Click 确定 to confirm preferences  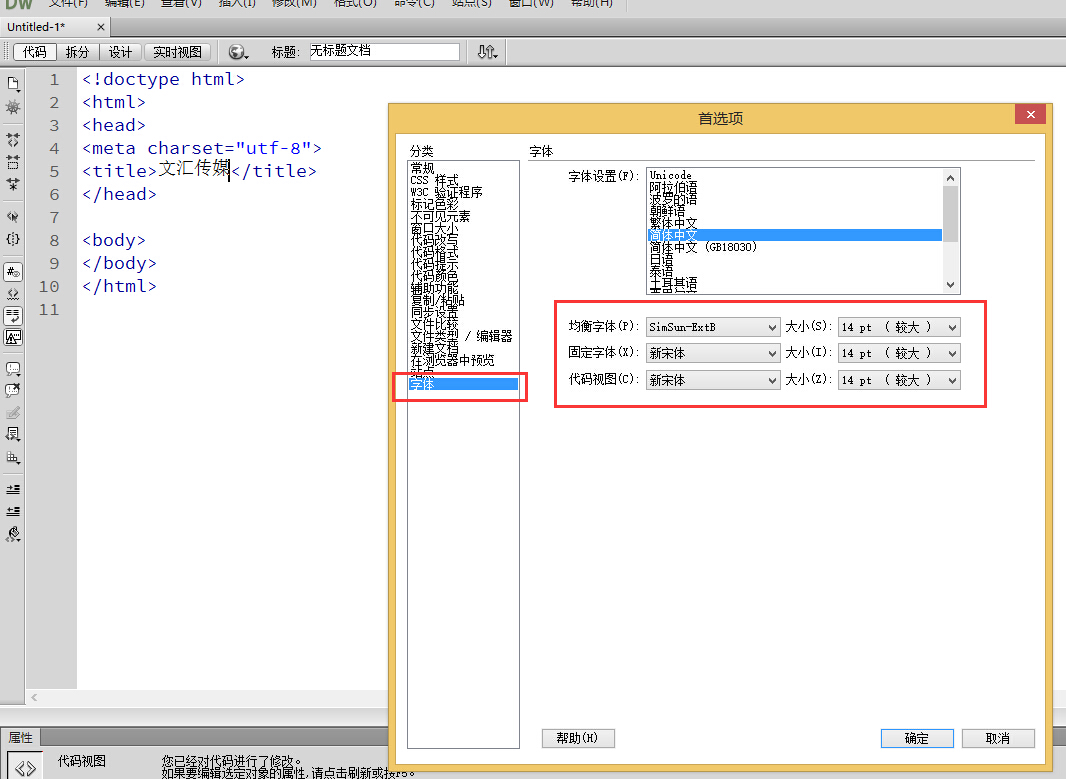(x=916, y=738)
